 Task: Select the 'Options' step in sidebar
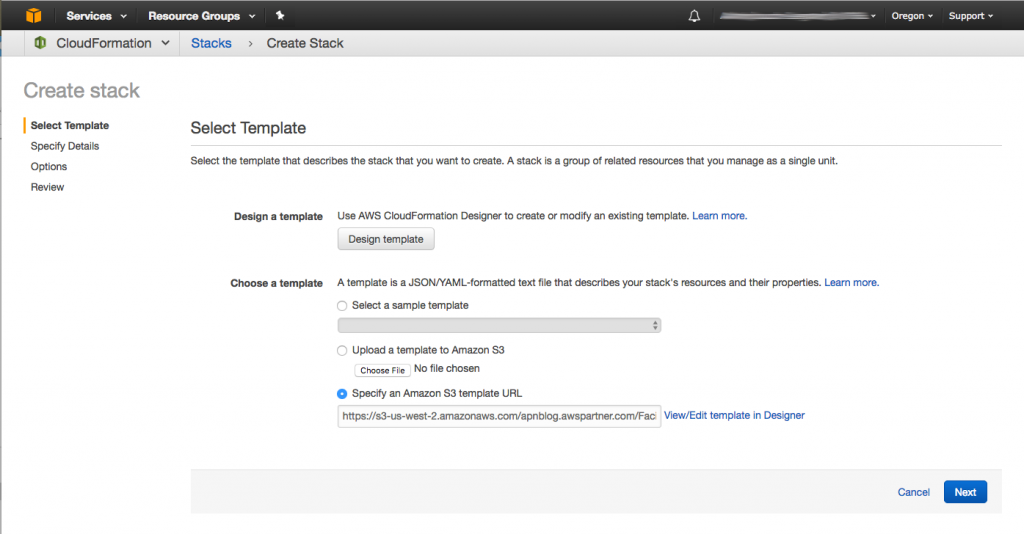click(48, 166)
